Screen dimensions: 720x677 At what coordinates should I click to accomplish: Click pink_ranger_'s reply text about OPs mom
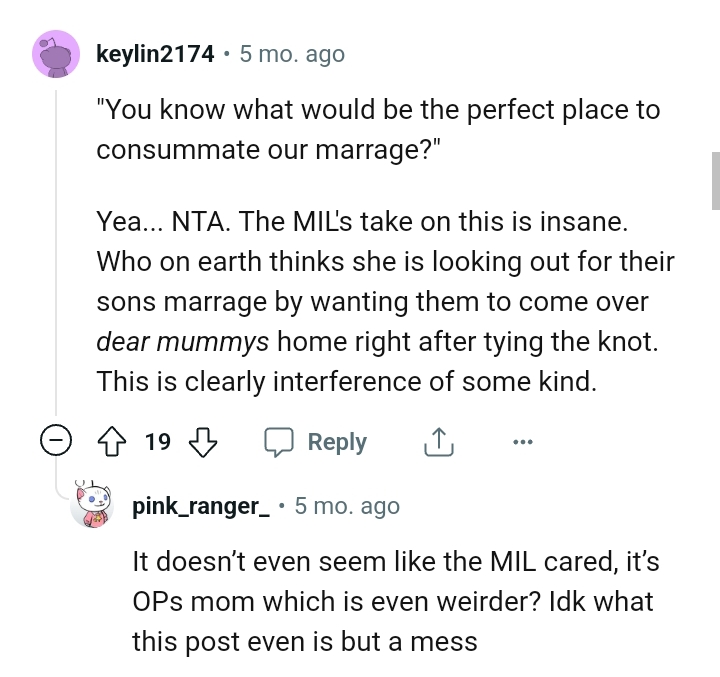[395, 601]
